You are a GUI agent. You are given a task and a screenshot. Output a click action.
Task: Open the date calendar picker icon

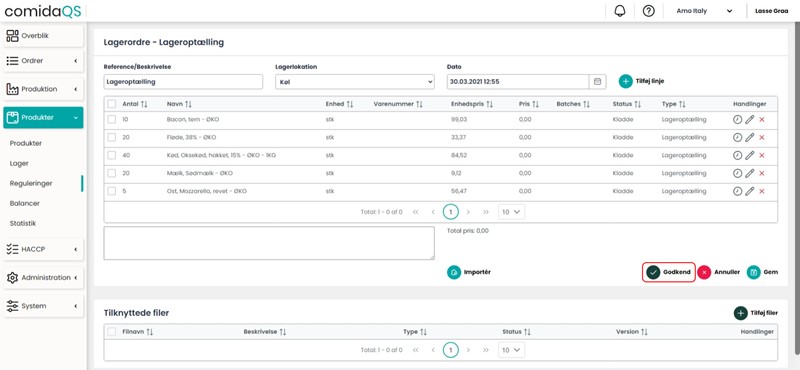[x=597, y=82]
